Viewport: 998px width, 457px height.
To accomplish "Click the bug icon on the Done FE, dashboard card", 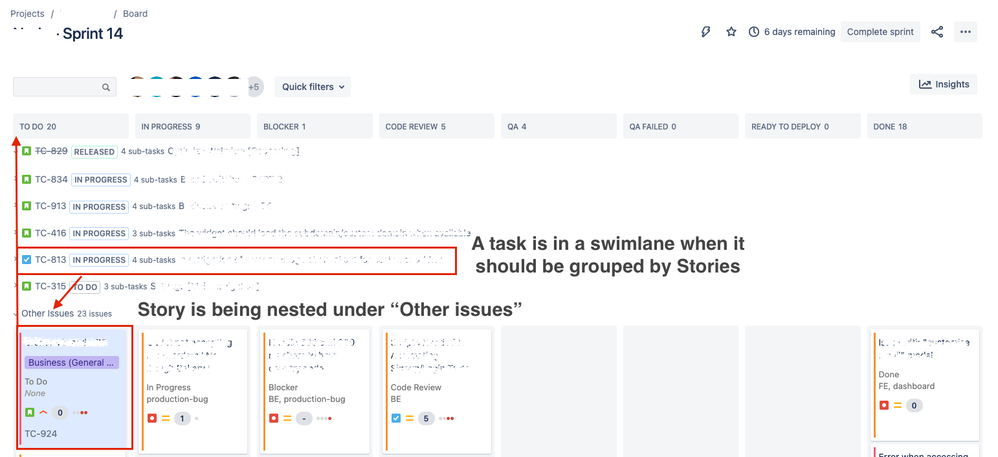I will click(x=883, y=405).
